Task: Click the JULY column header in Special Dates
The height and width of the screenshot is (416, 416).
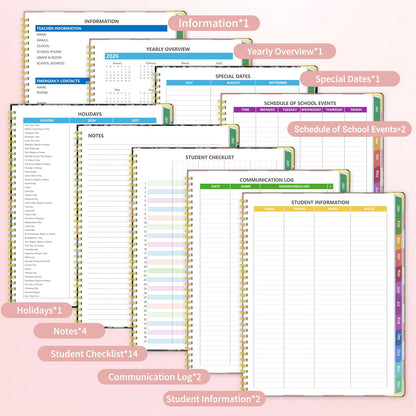Action: coord(189,83)
